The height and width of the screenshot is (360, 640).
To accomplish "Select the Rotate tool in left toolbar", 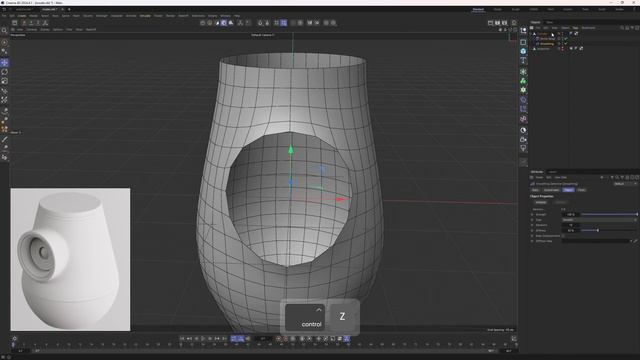I will [x=4, y=72].
